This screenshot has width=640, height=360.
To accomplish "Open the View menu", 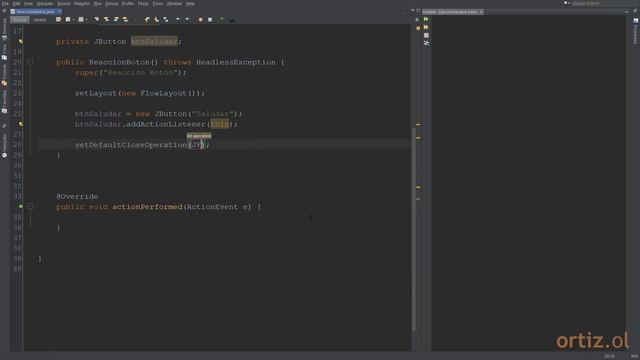I will 28,4.
